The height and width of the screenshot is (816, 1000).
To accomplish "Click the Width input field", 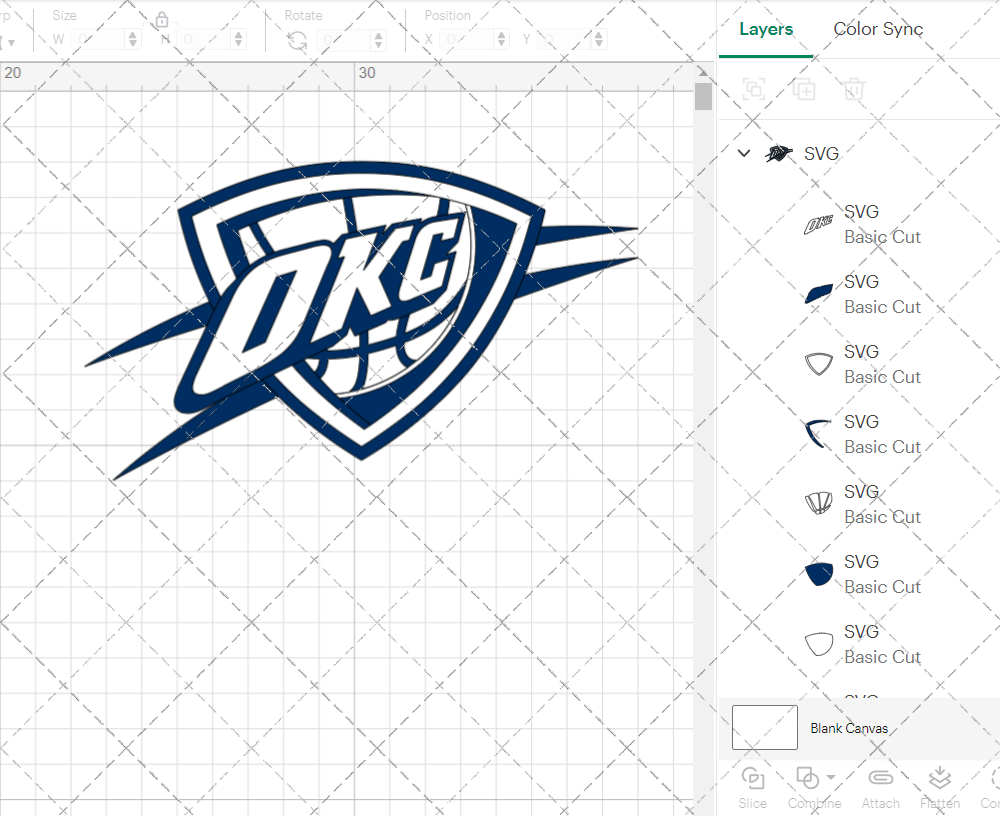I will click(99, 40).
